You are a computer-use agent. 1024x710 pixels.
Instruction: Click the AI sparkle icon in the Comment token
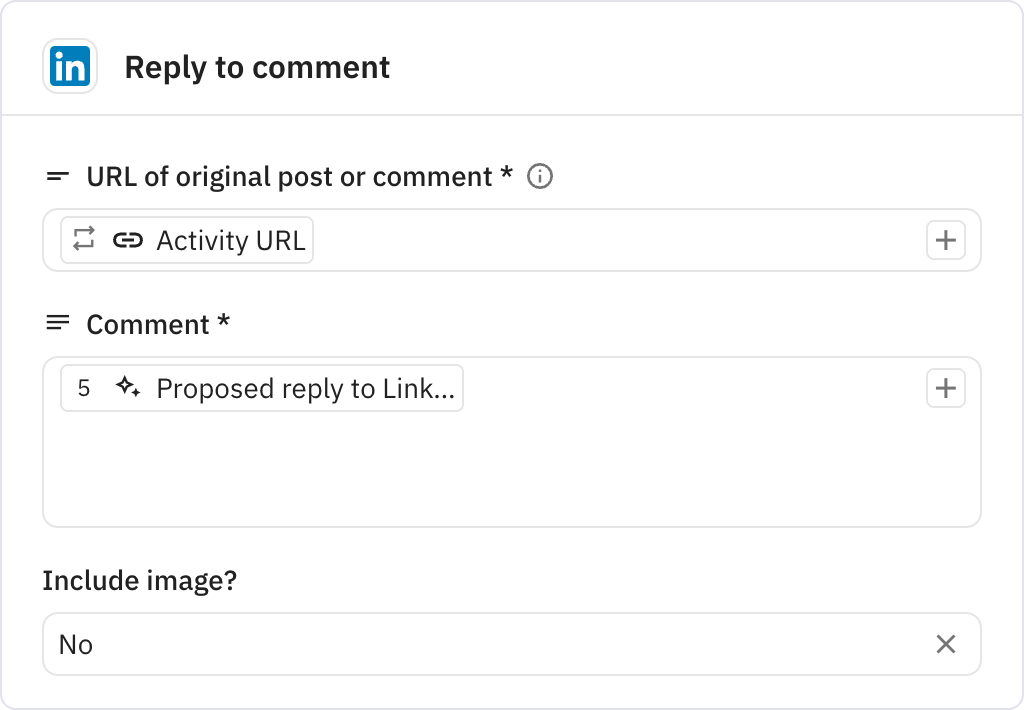tap(128, 388)
